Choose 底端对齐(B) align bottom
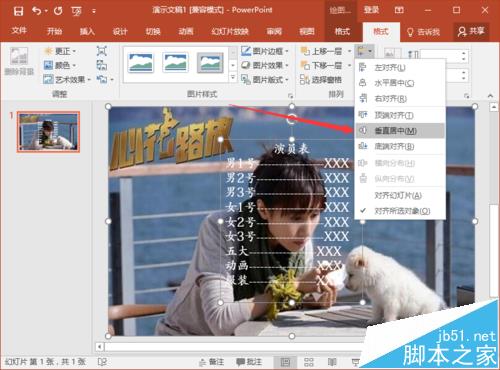Viewport: 500px width, 370px height. (x=400, y=146)
